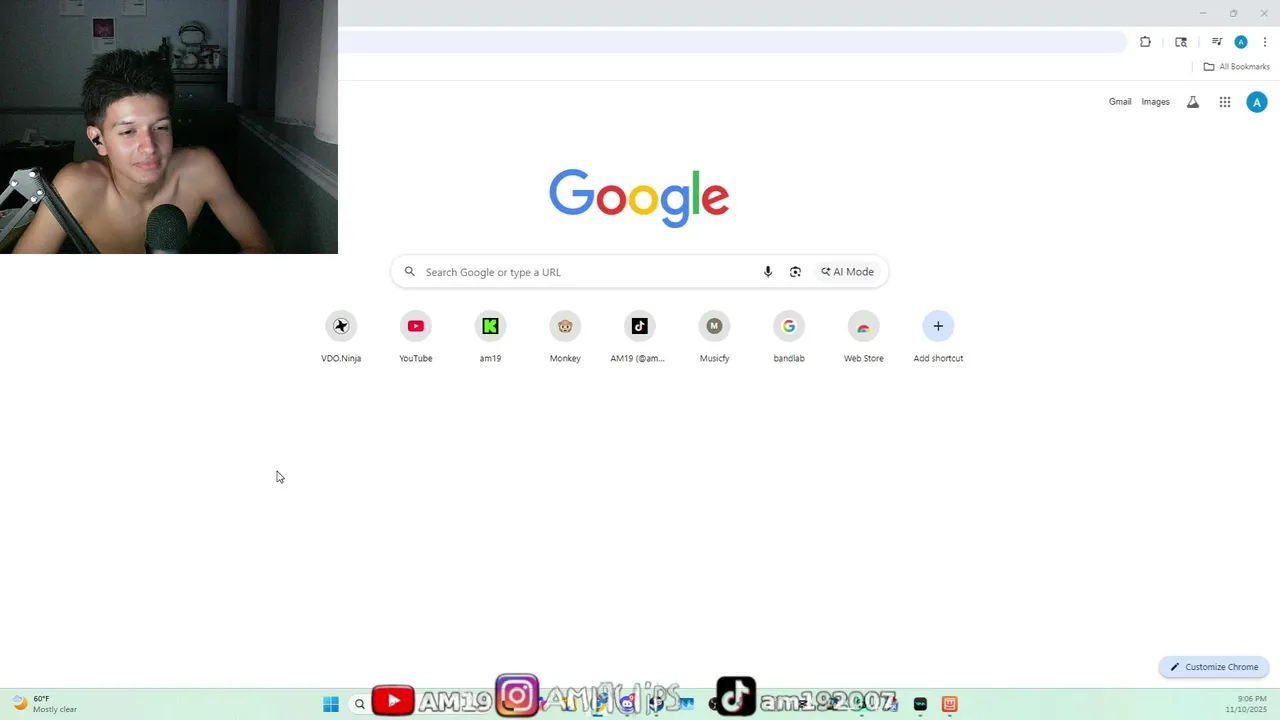Open the Windows Start menu
Screen dimensions: 1280x720
click(x=331, y=704)
